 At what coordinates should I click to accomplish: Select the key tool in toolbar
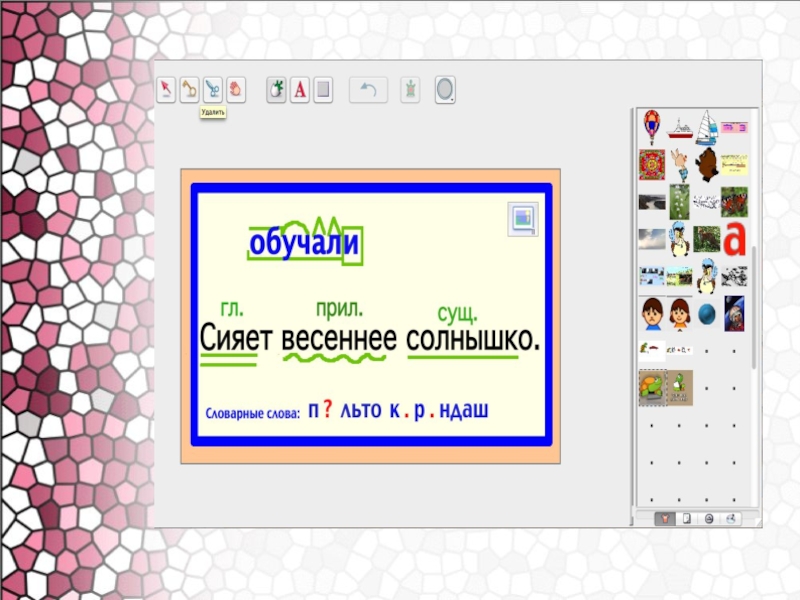pos(189,90)
